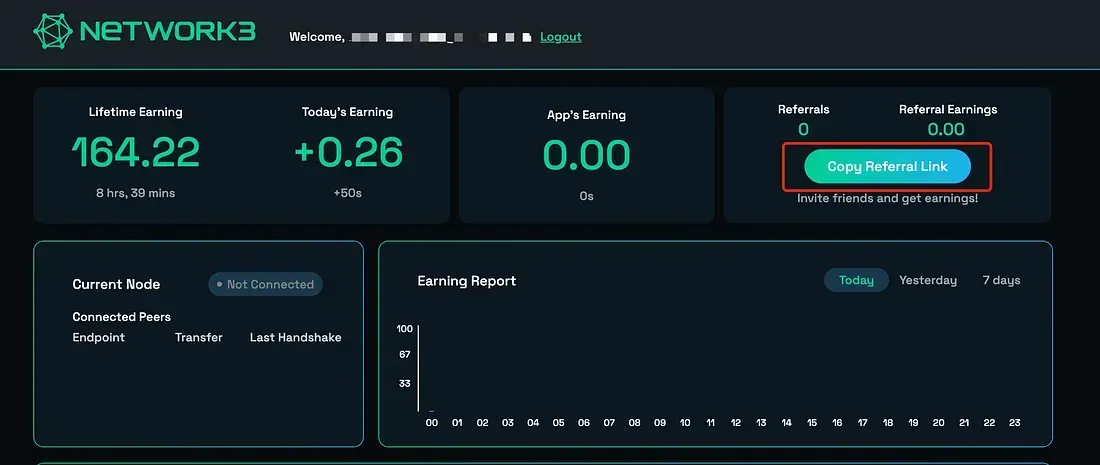The height and width of the screenshot is (465, 1100).
Task: Click the Referrals count number
Action: [x=803, y=129]
